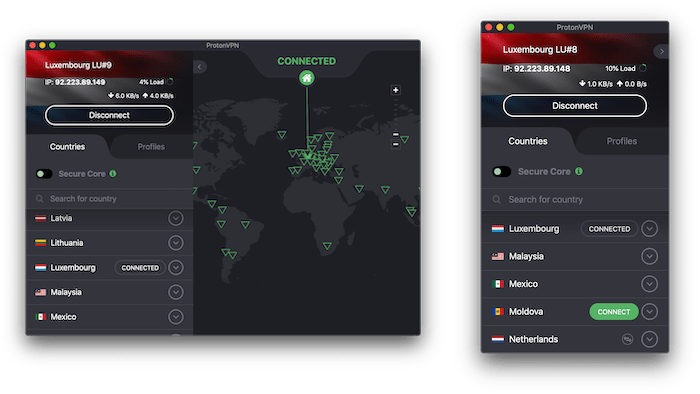The width and height of the screenshot is (700, 394).
Task: Click the Netherlands flag icon
Action: tap(498, 340)
